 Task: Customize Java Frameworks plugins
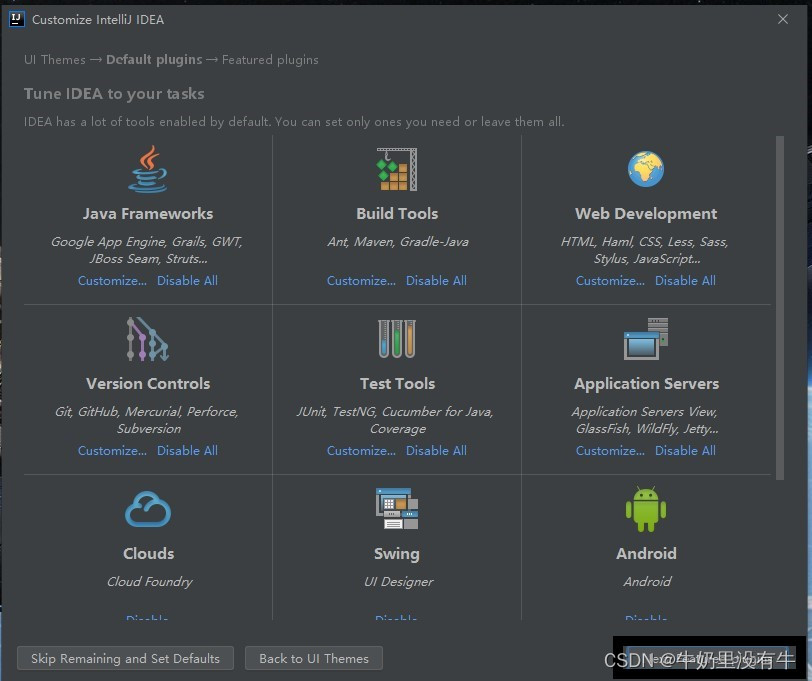[112, 281]
